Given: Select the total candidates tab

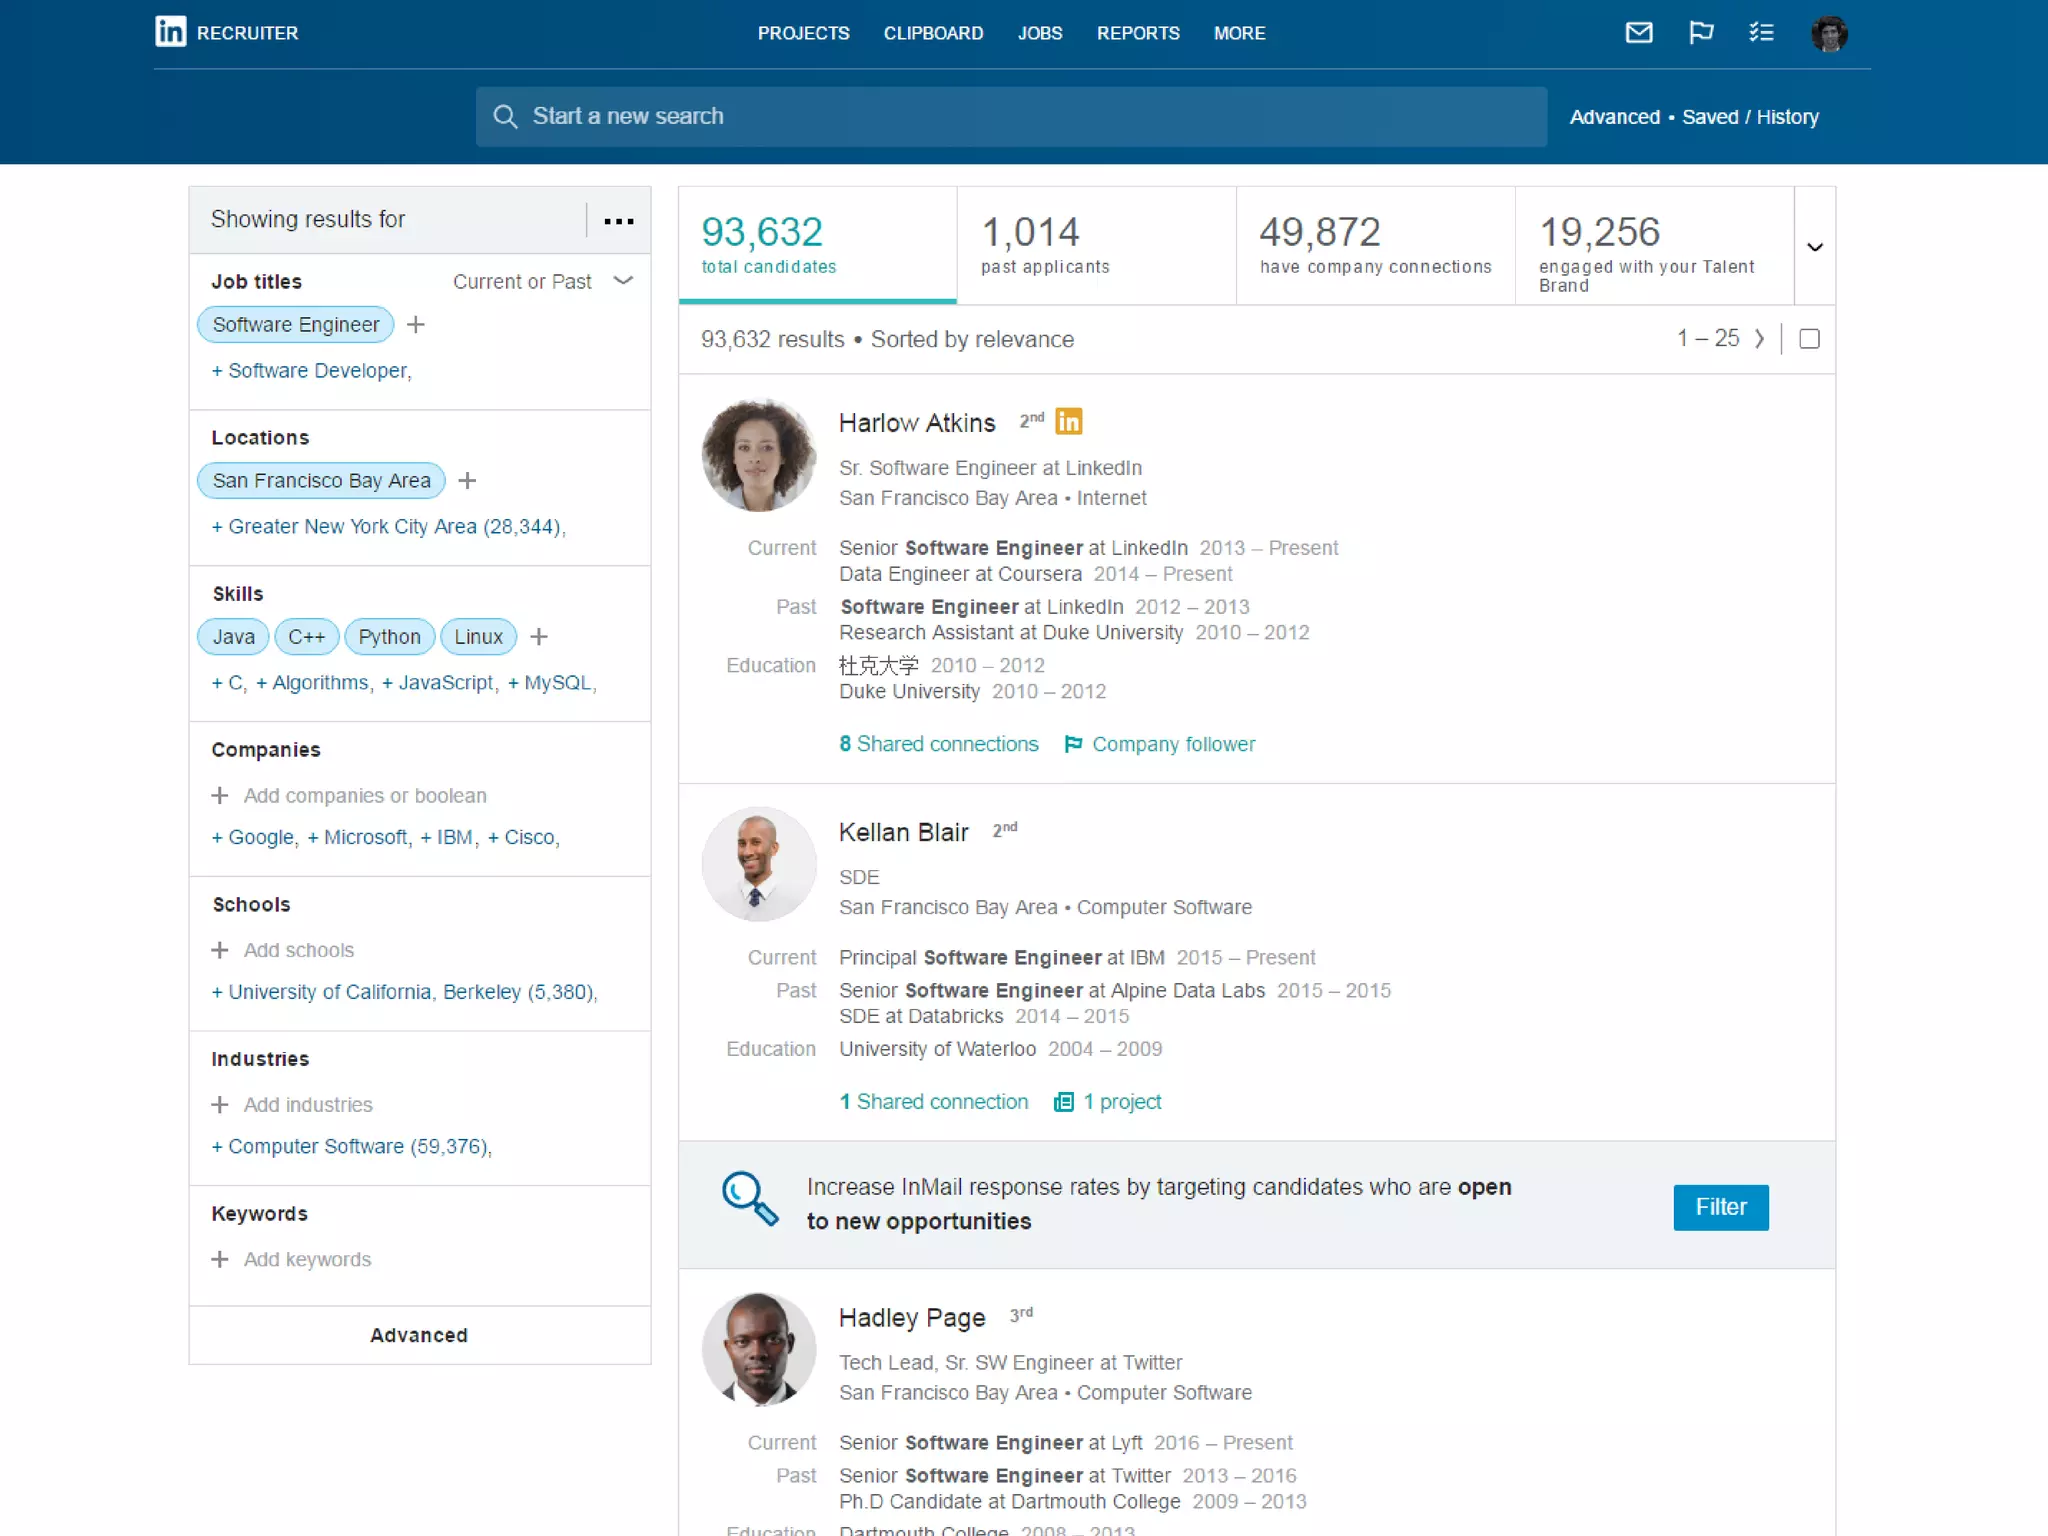Looking at the screenshot, I should coord(818,245).
